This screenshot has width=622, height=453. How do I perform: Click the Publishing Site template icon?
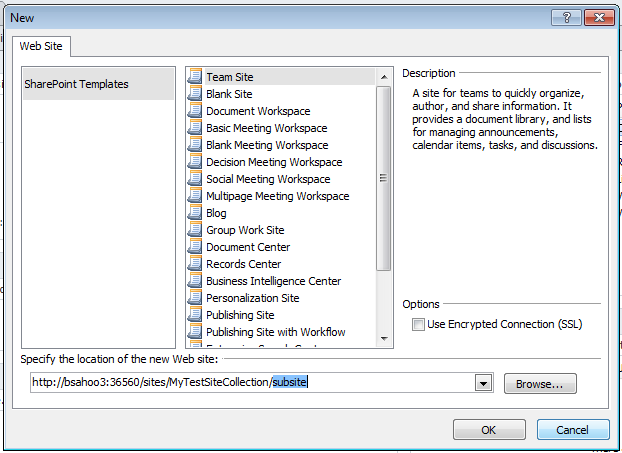pos(195,315)
